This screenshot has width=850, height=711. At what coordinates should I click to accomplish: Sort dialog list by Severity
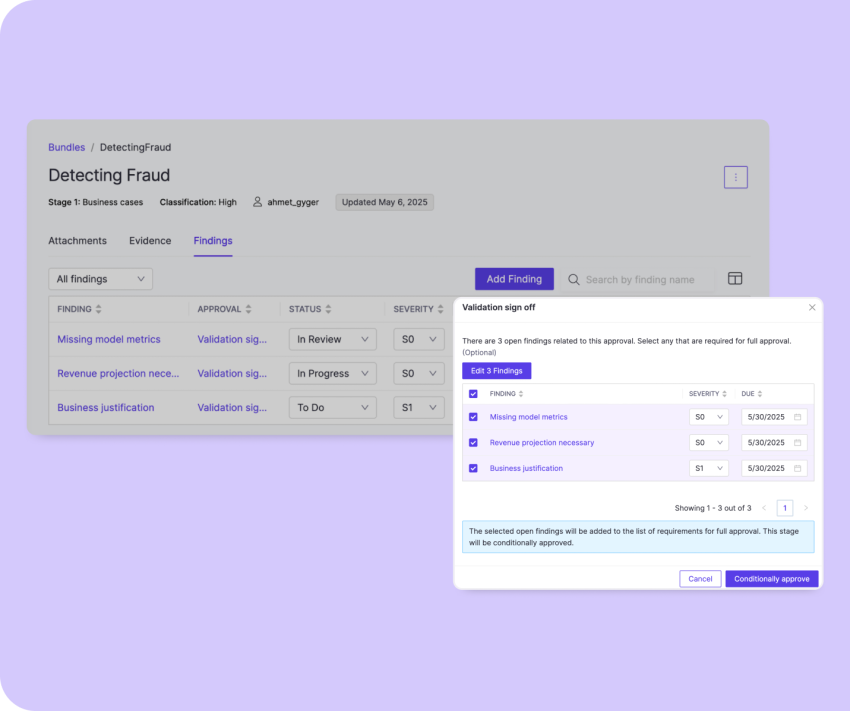724,394
